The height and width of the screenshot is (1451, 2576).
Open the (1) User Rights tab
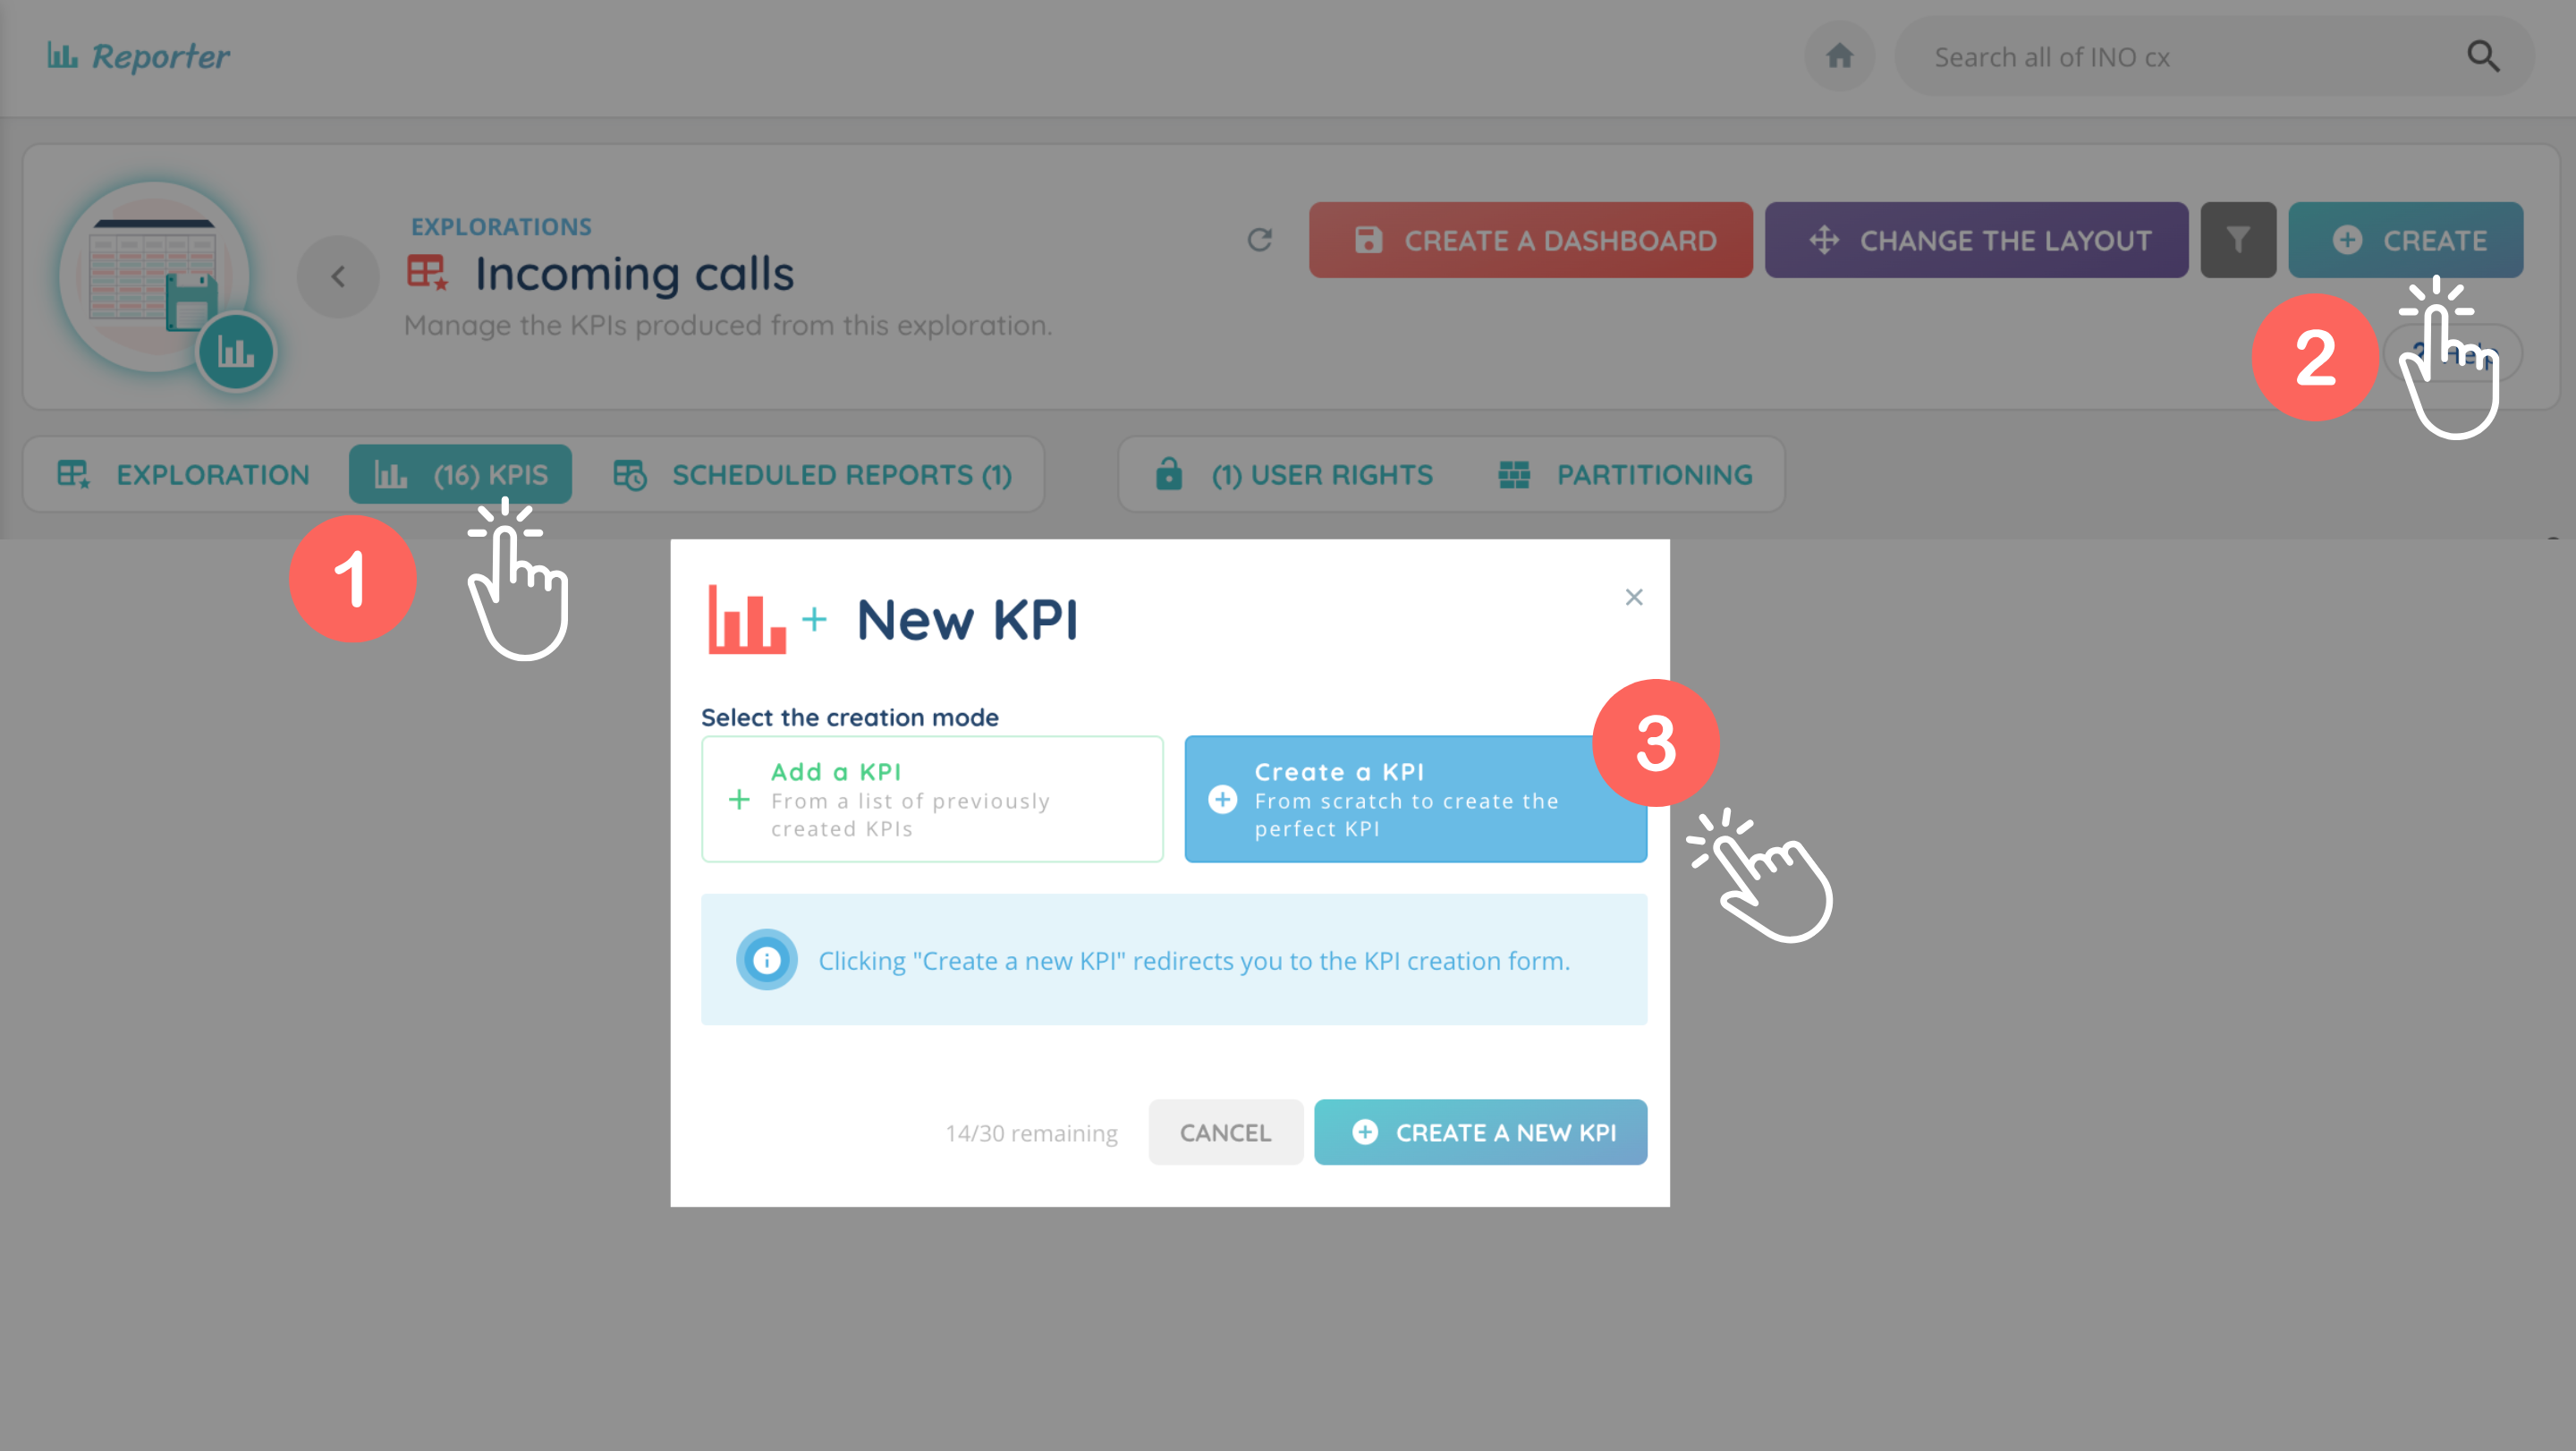pos(1295,475)
